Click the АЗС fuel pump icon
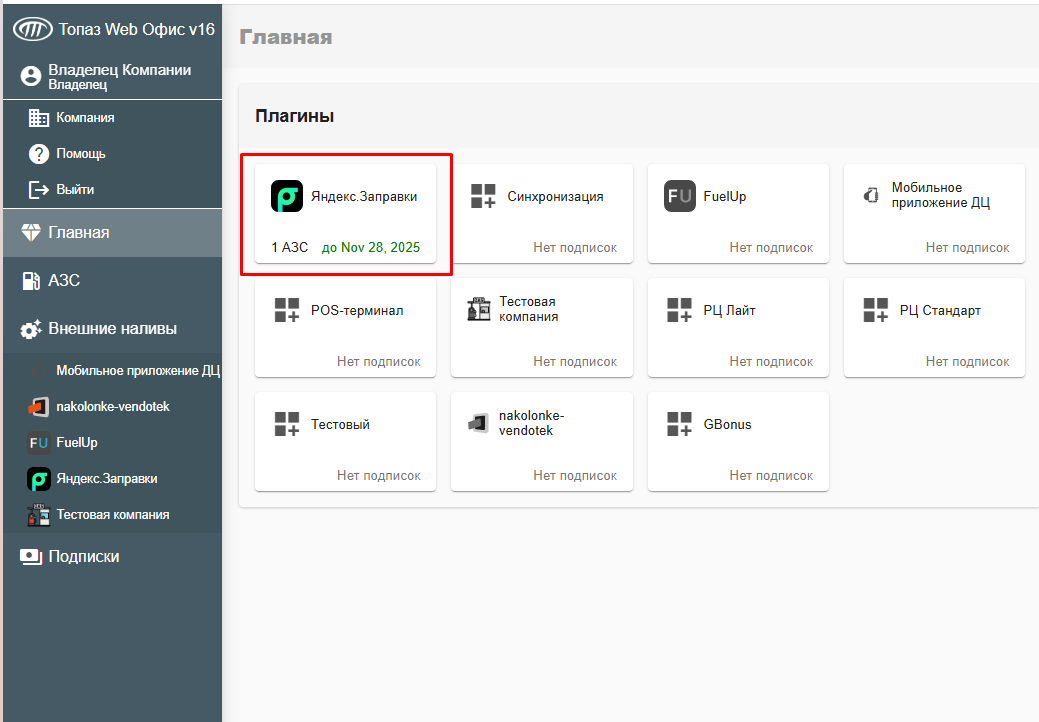The image size is (1039, 722). point(30,281)
